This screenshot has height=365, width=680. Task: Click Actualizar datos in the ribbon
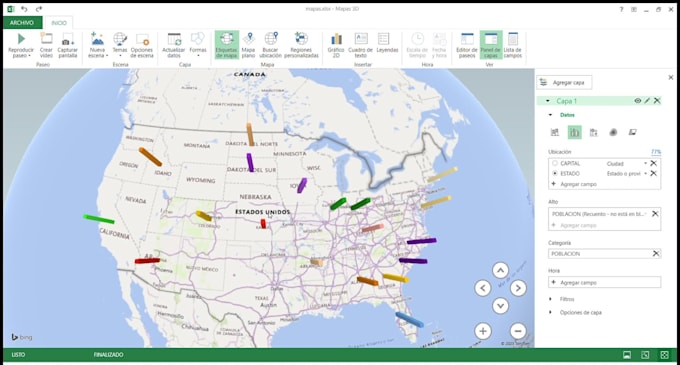[174, 45]
